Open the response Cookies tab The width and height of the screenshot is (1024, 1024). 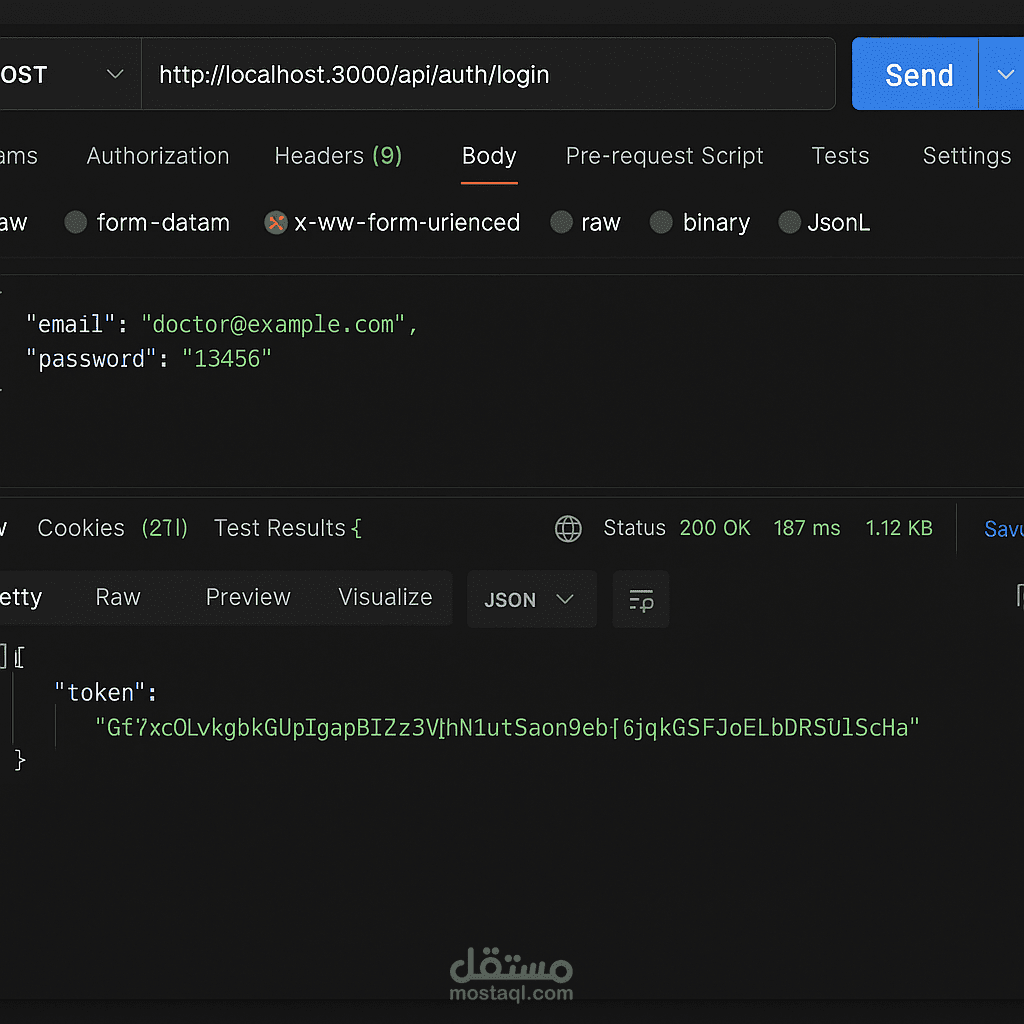(x=81, y=528)
